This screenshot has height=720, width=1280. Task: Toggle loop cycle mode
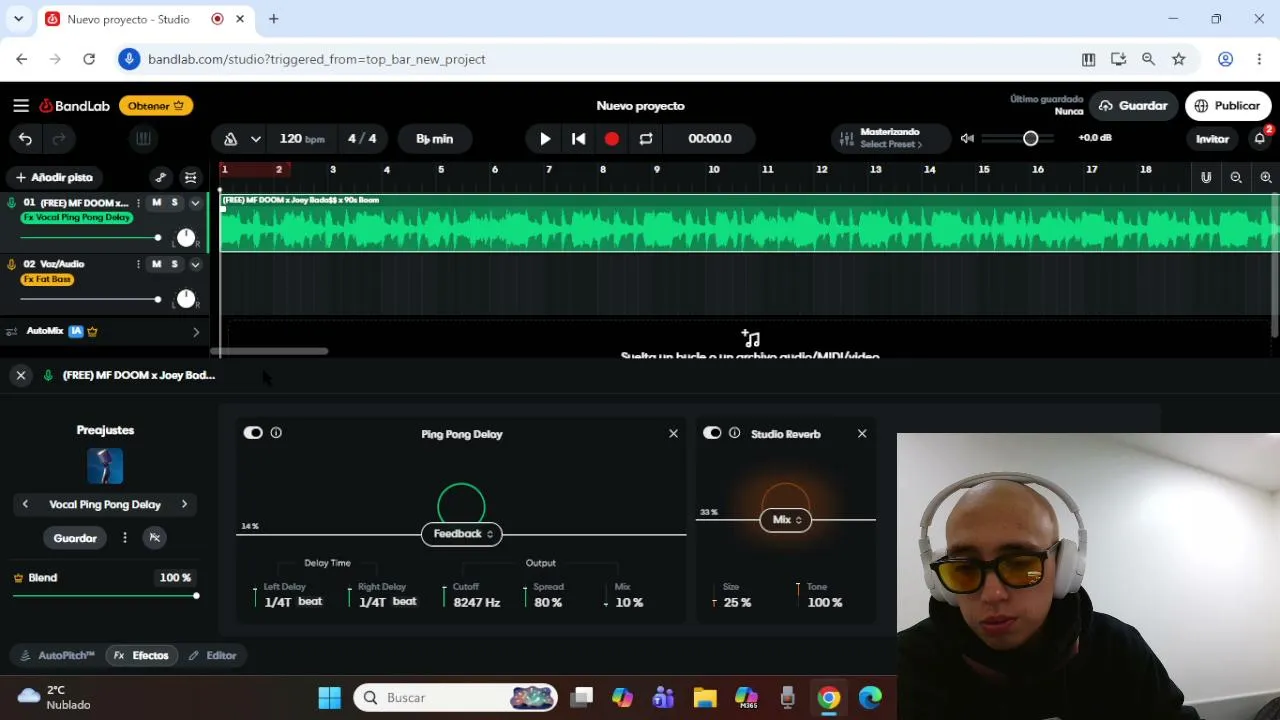point(646,139)
